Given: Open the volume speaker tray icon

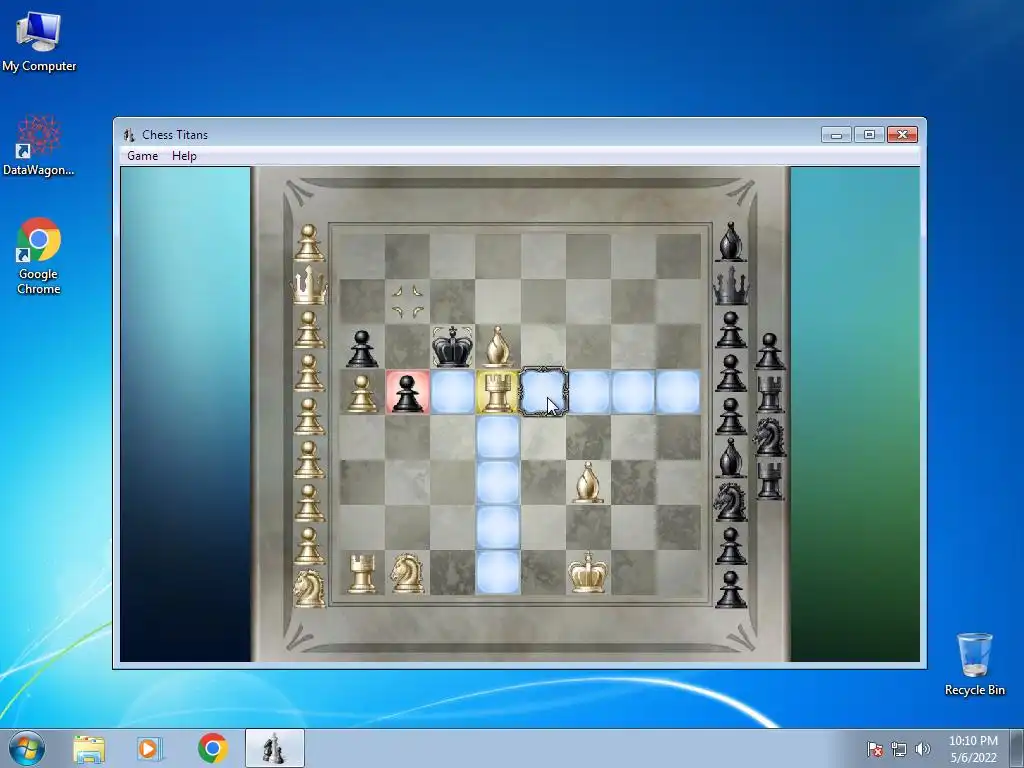Looking at the screenshot, I should click(922, 749).
